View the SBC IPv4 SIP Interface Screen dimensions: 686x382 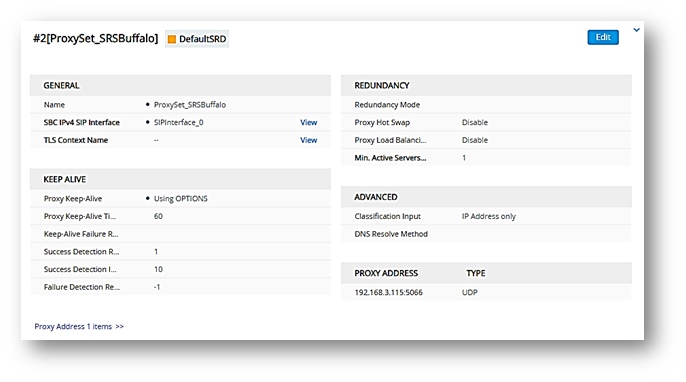click(308, 123)
